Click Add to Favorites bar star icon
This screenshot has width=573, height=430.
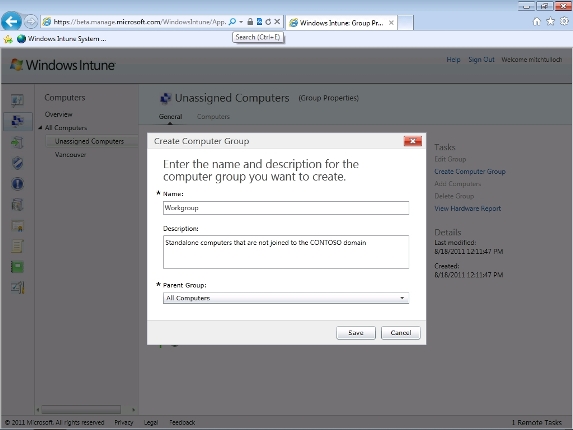[x=8, y=39]
